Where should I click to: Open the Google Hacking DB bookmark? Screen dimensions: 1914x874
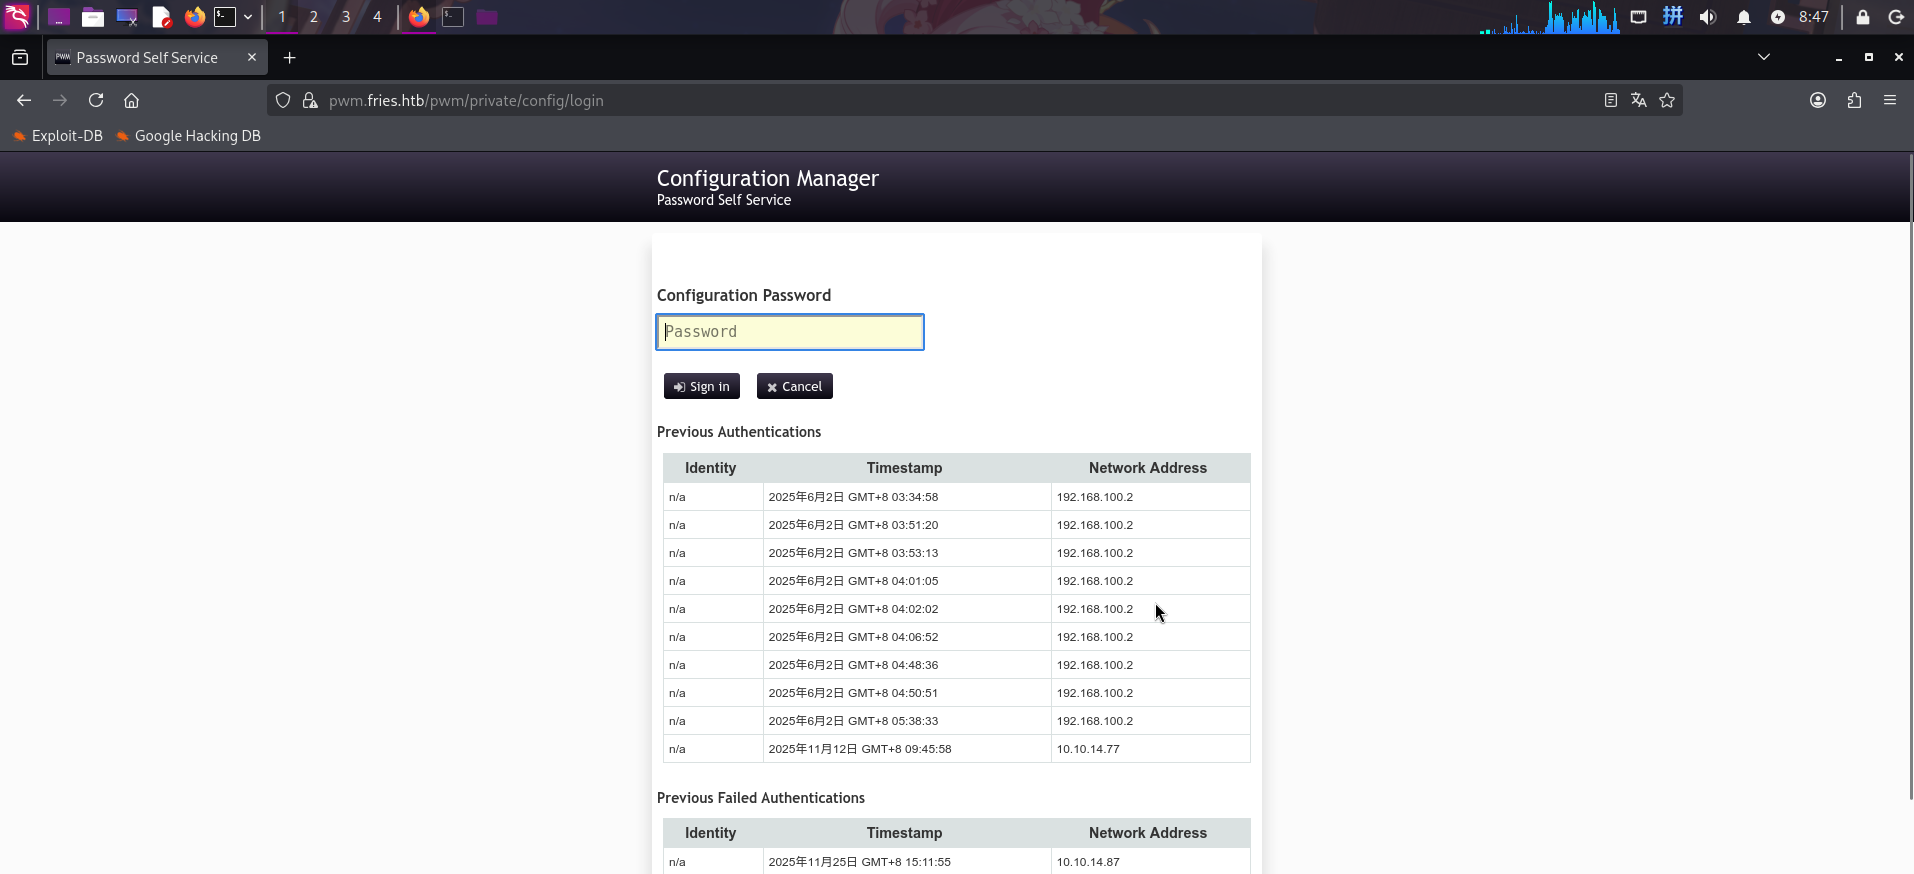pos(188,136)
